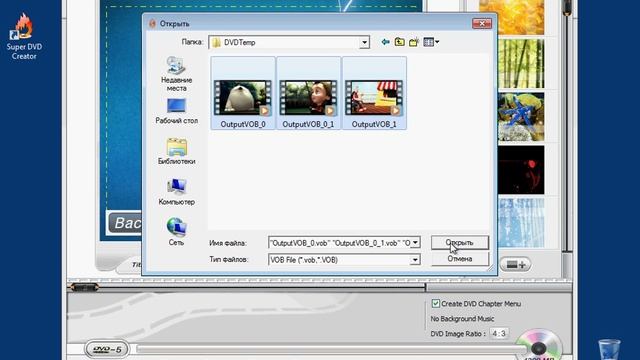Image resolution: width=640 pixels, height=360 pixels.
Task: Go back using the blue arrow icon
Action: pyautogui.click(x=385, y=42)
